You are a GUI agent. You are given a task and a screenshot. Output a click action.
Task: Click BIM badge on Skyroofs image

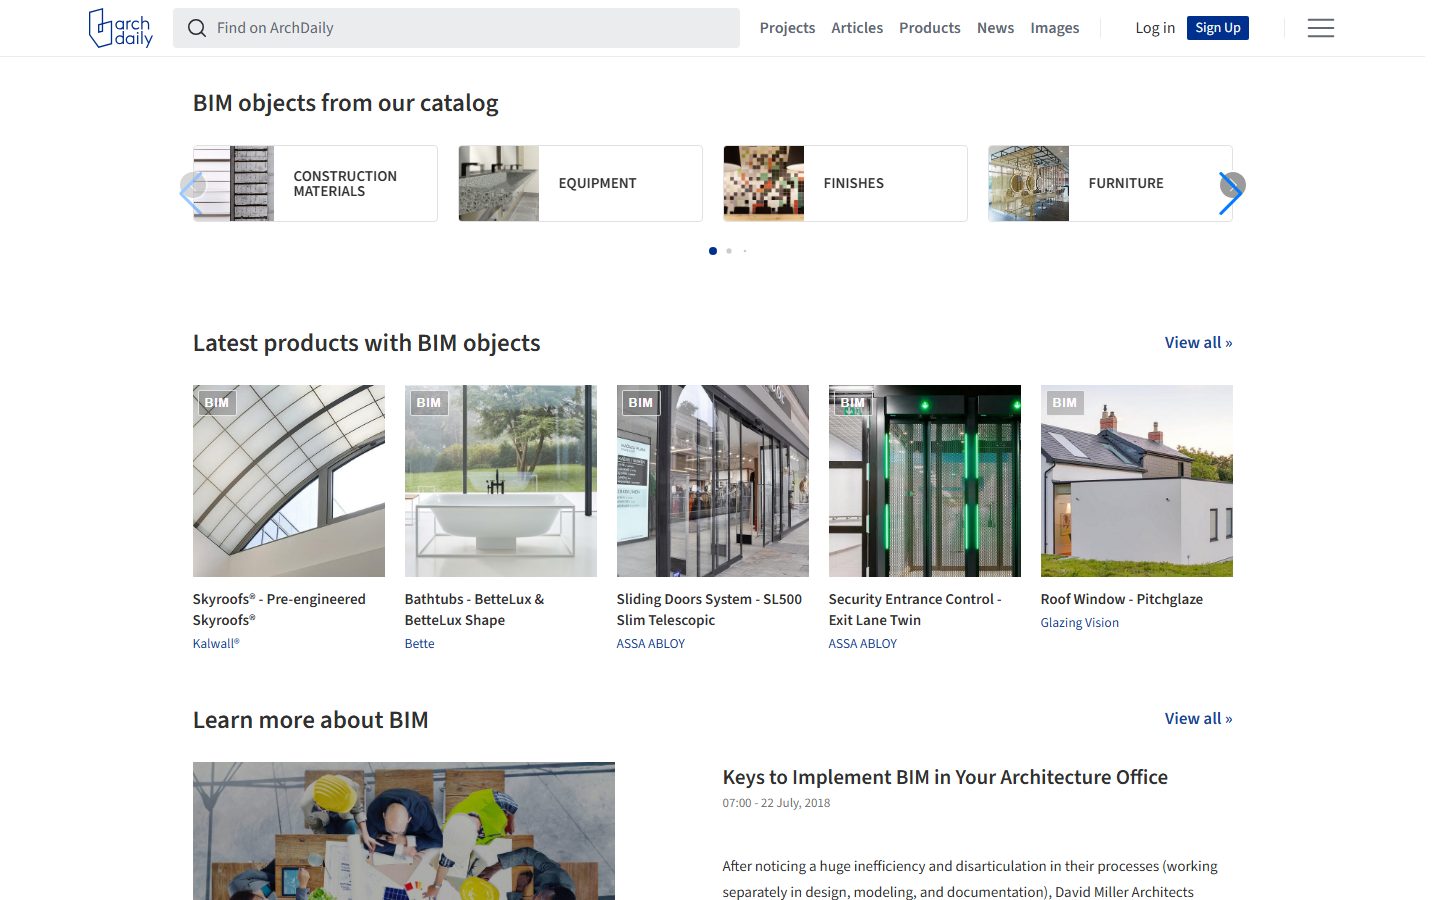pos(217,403)
